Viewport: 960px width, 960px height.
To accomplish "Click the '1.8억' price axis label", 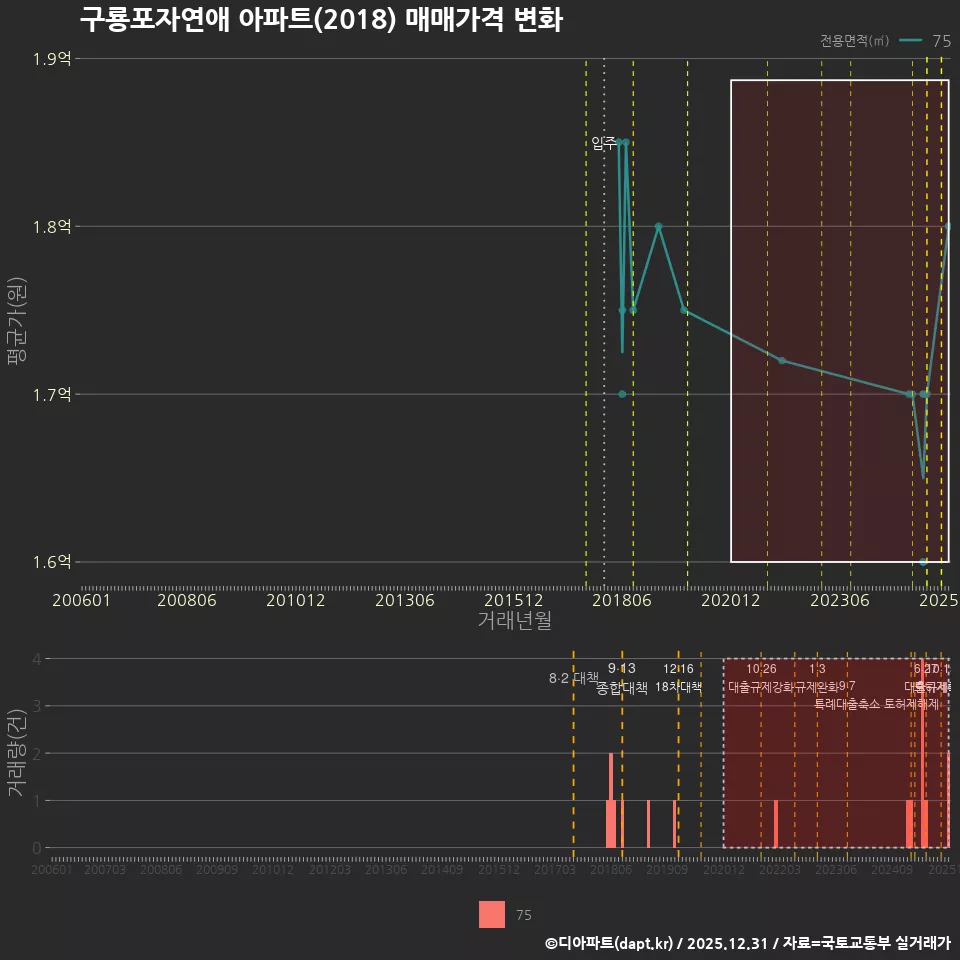I will point(52,227).
